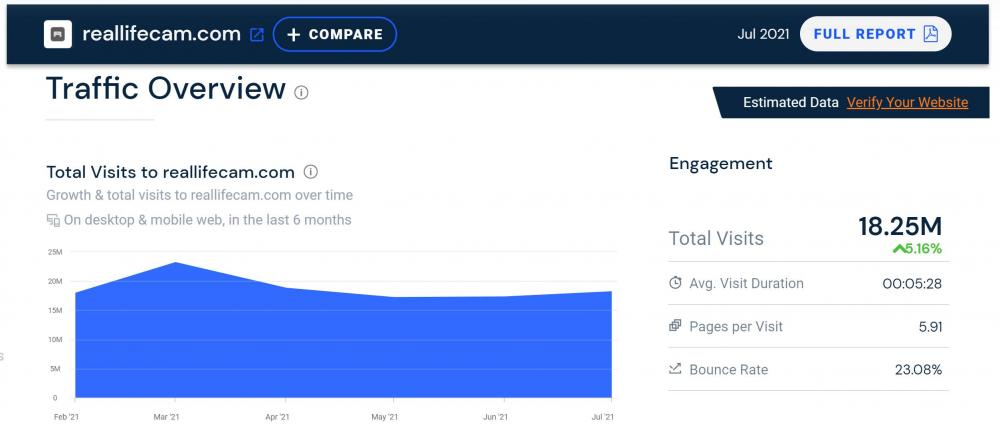
Task: Click the pages icon beside Pages per Visit
Action: pyautogui.click(x=676, y=326)
